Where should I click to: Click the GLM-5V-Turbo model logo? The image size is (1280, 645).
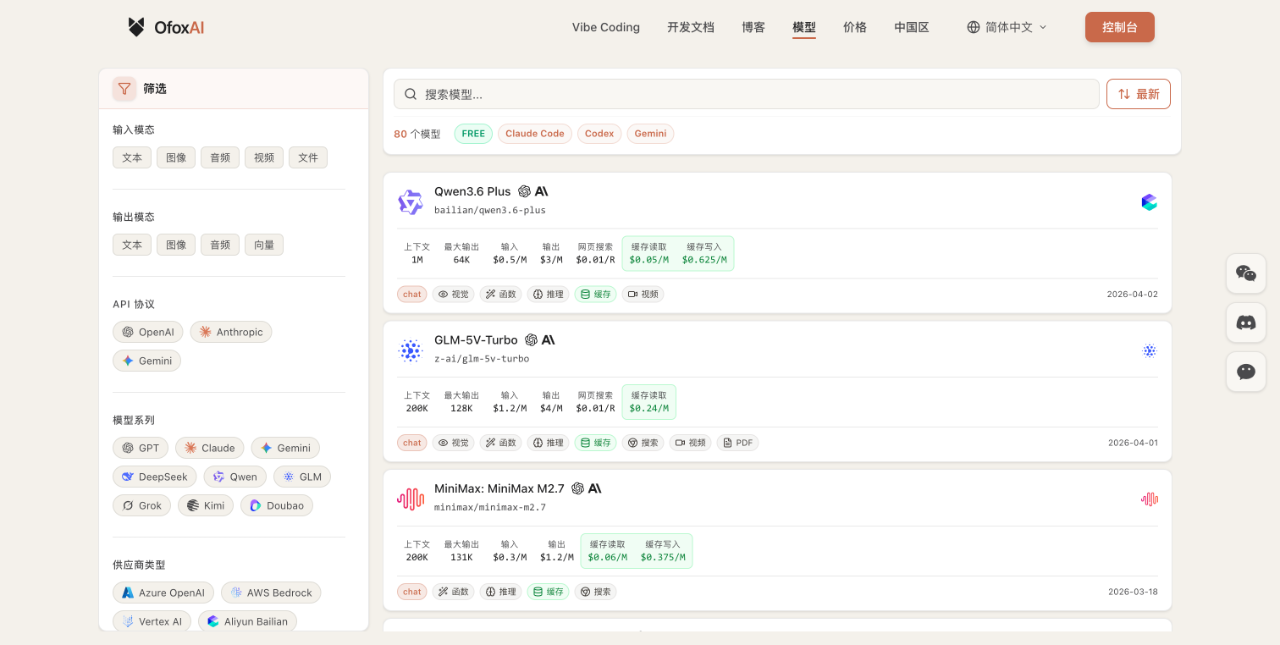410,350
